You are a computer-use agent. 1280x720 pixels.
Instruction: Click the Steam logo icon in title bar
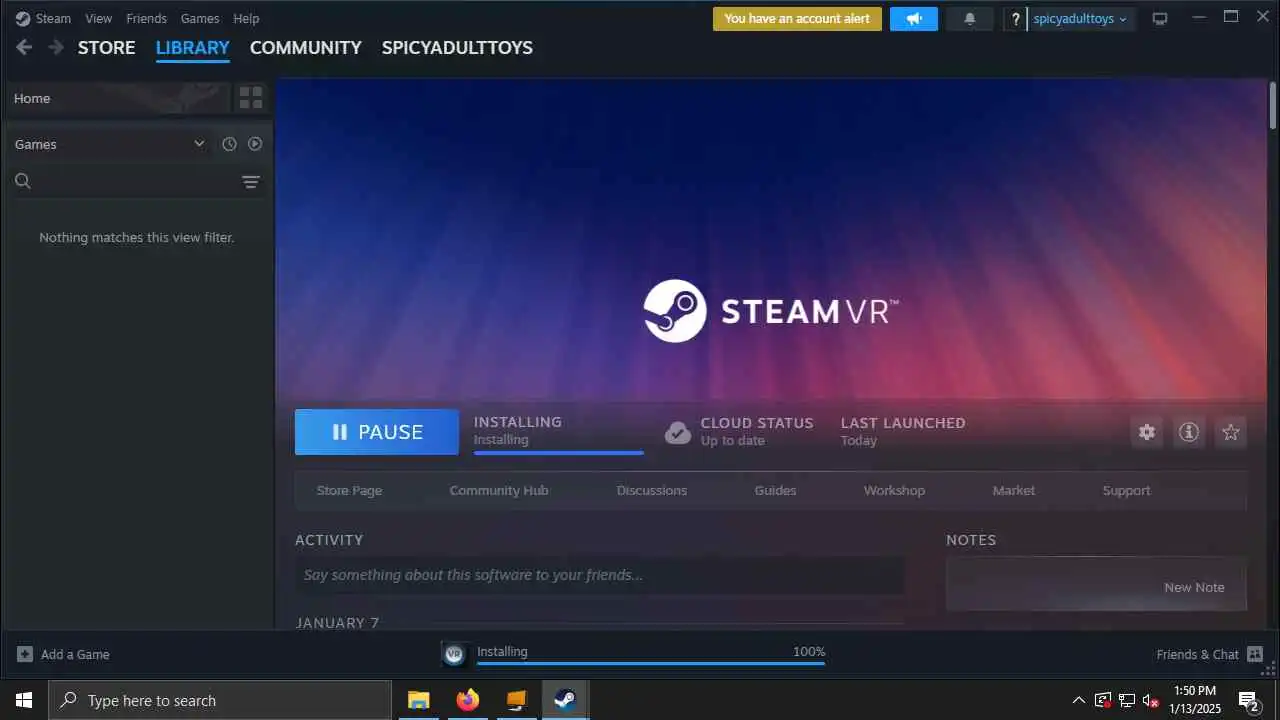pos(23,18)
